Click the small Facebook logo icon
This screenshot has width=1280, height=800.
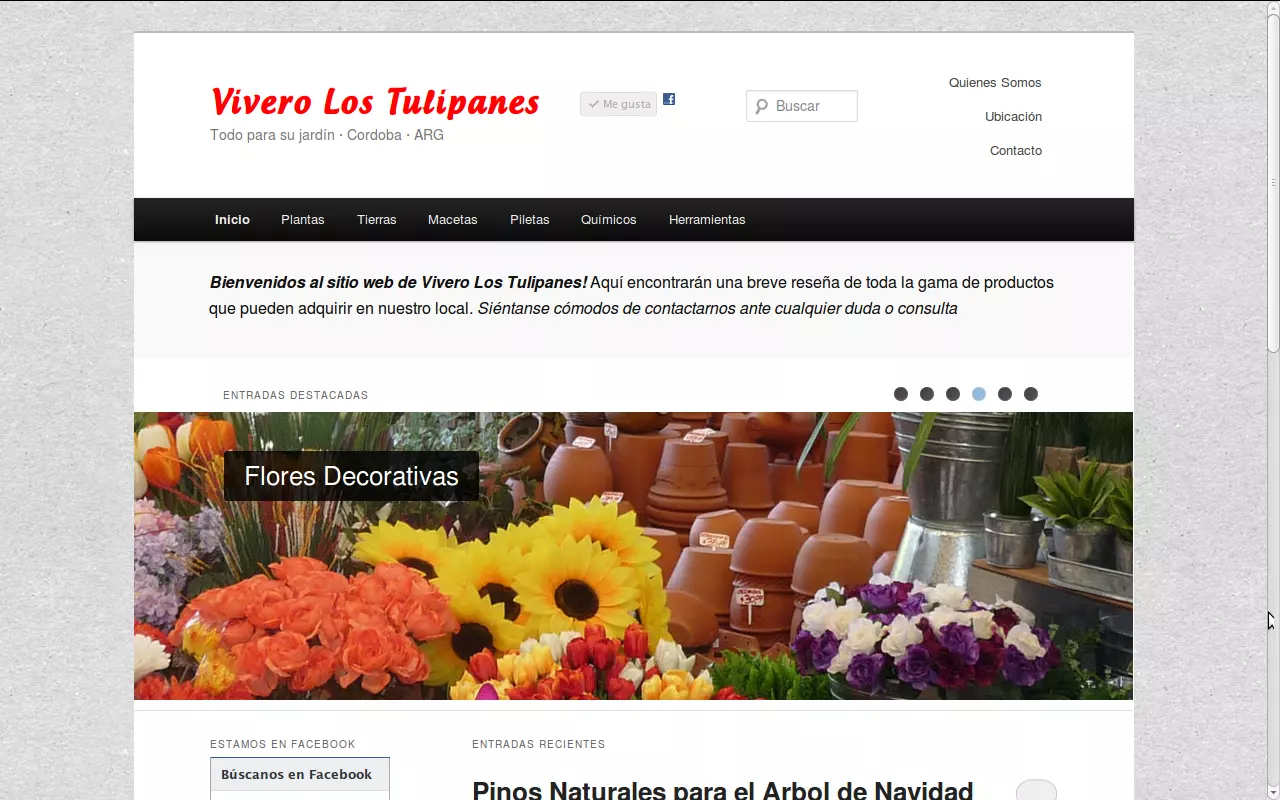(x=669, y=99)
